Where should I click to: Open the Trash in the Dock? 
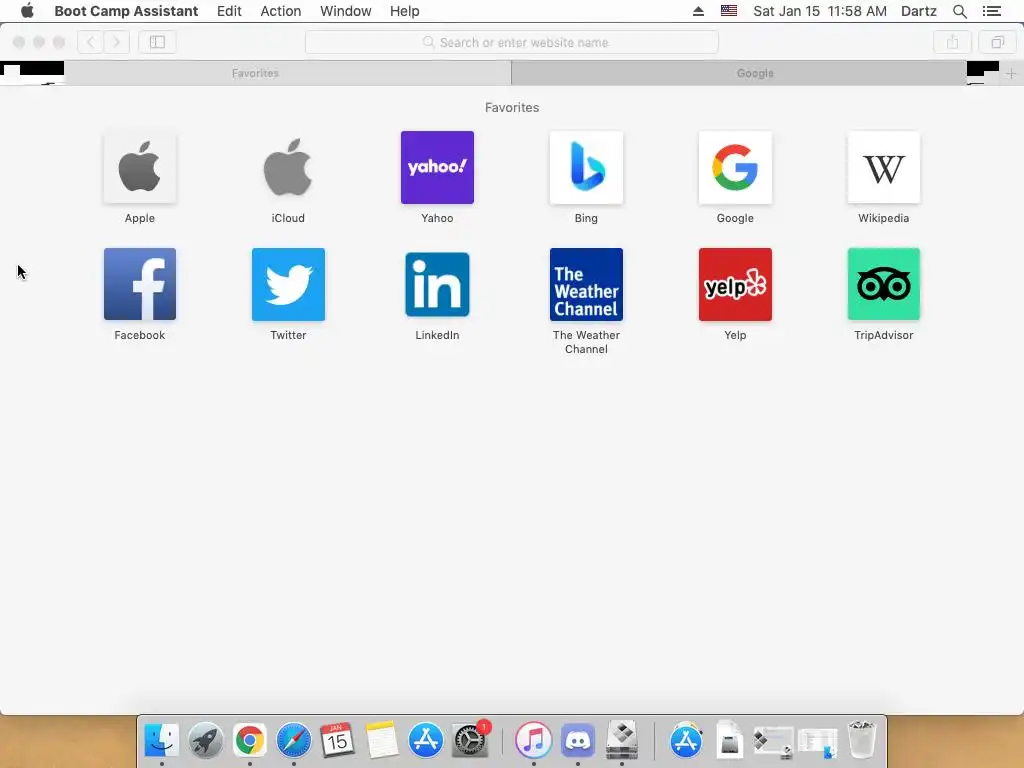pos(861,740)
